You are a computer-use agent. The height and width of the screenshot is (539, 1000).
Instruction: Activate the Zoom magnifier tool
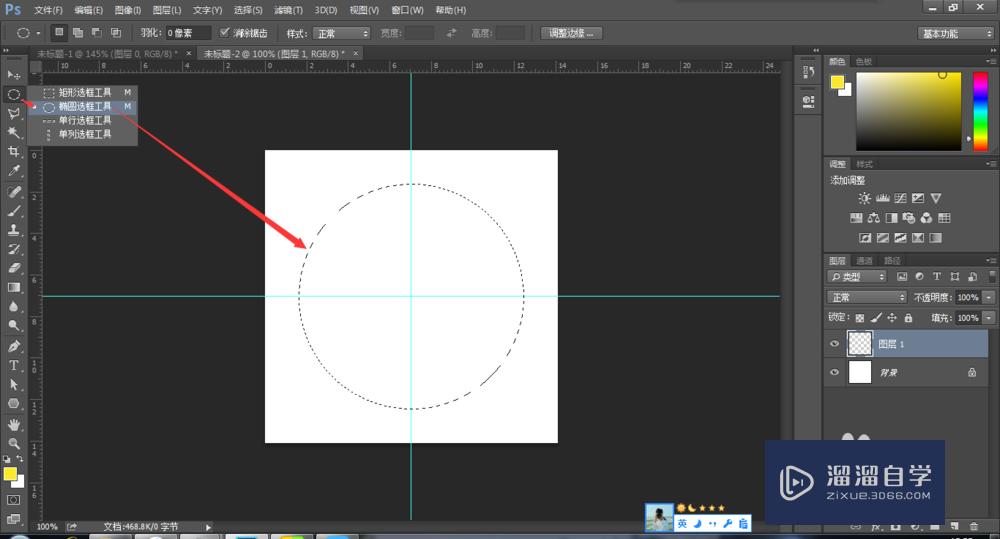14,442
